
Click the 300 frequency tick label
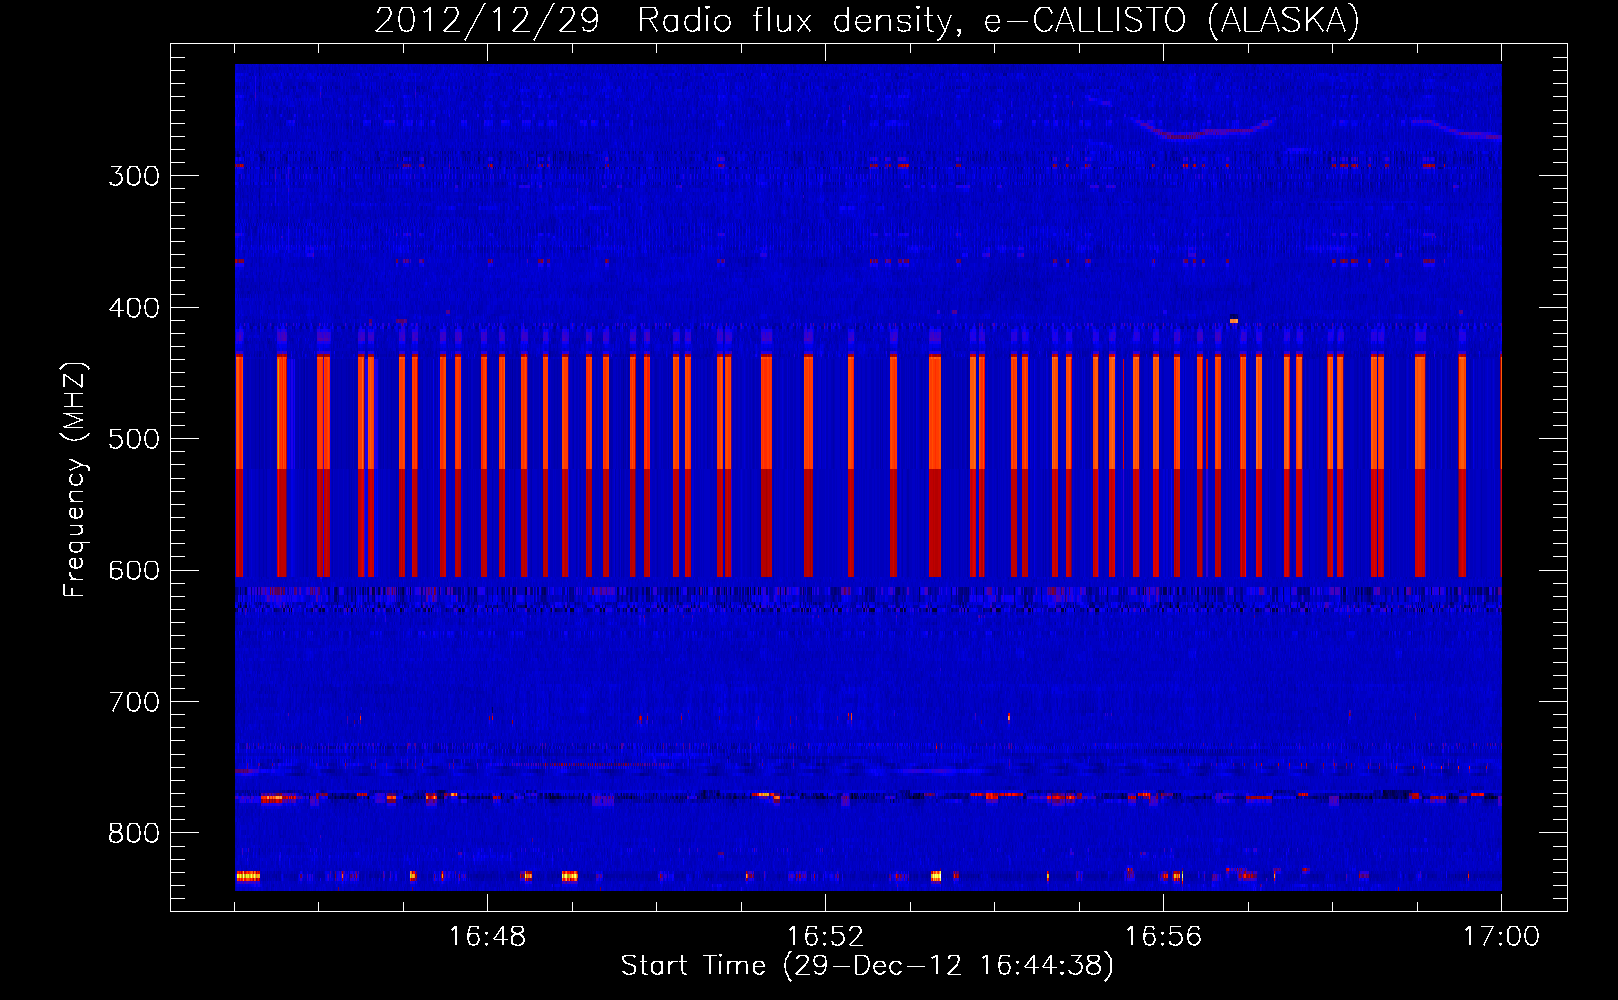[134, 176]
